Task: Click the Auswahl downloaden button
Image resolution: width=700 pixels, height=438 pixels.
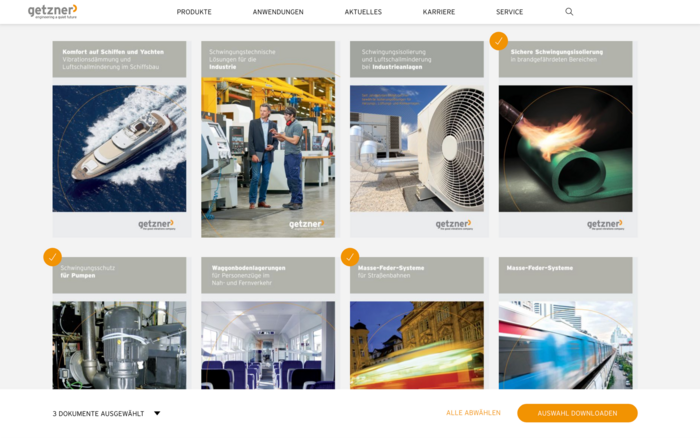Action: coord(577,413)
